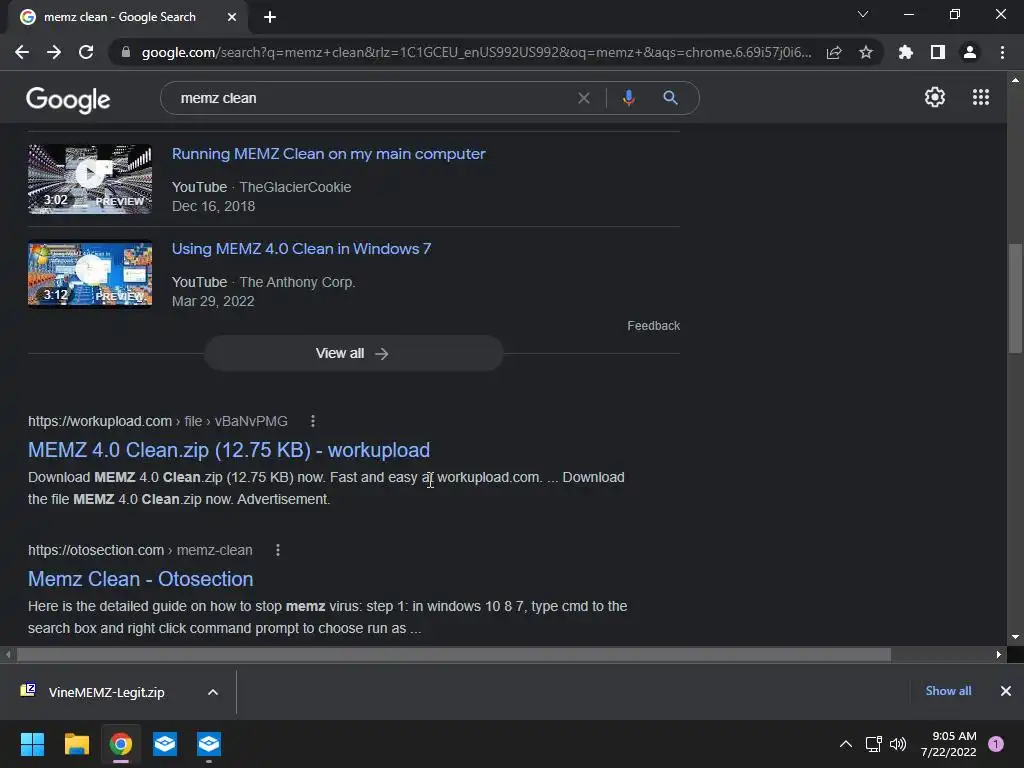
Task: Select the address bar URL
Action: point(476,52)
